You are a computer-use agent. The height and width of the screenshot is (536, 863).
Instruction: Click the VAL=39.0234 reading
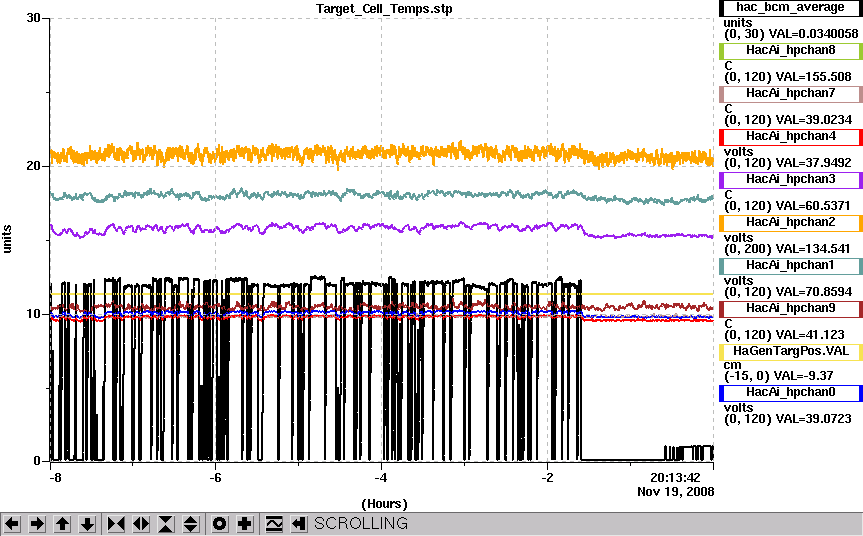pos(813,120)
